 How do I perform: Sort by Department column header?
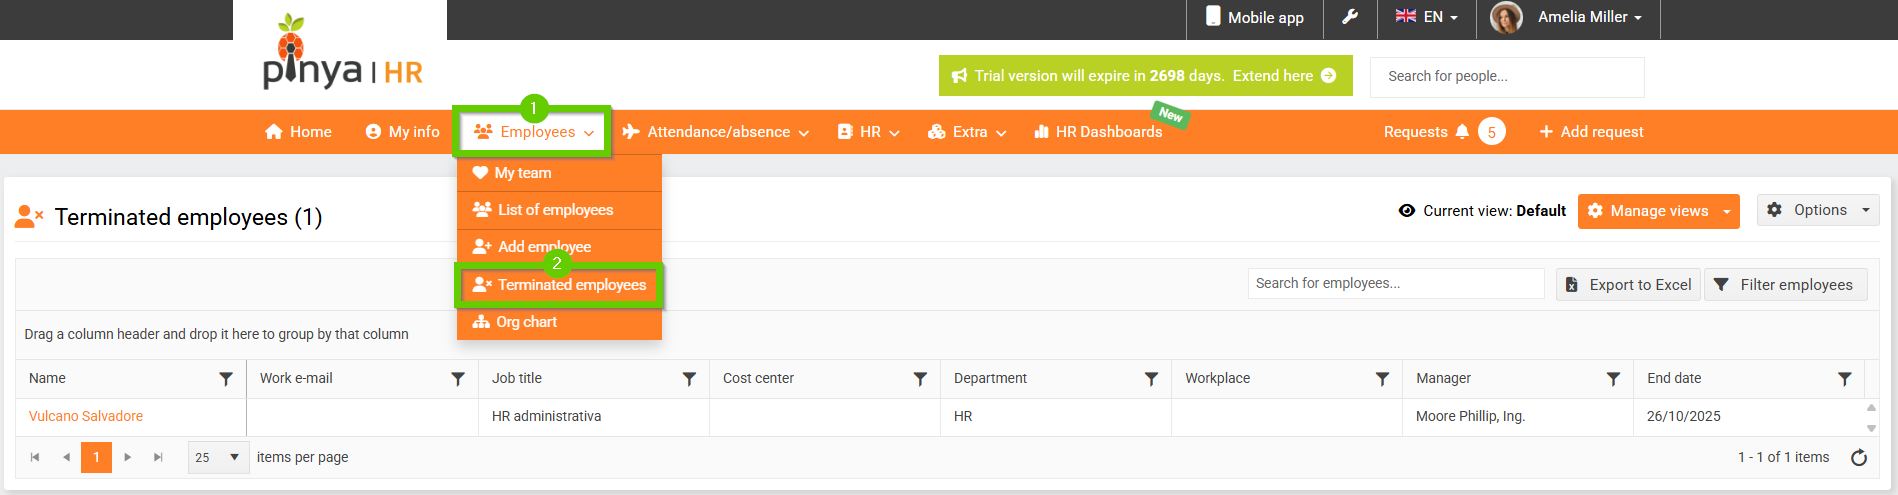[990, 378]
